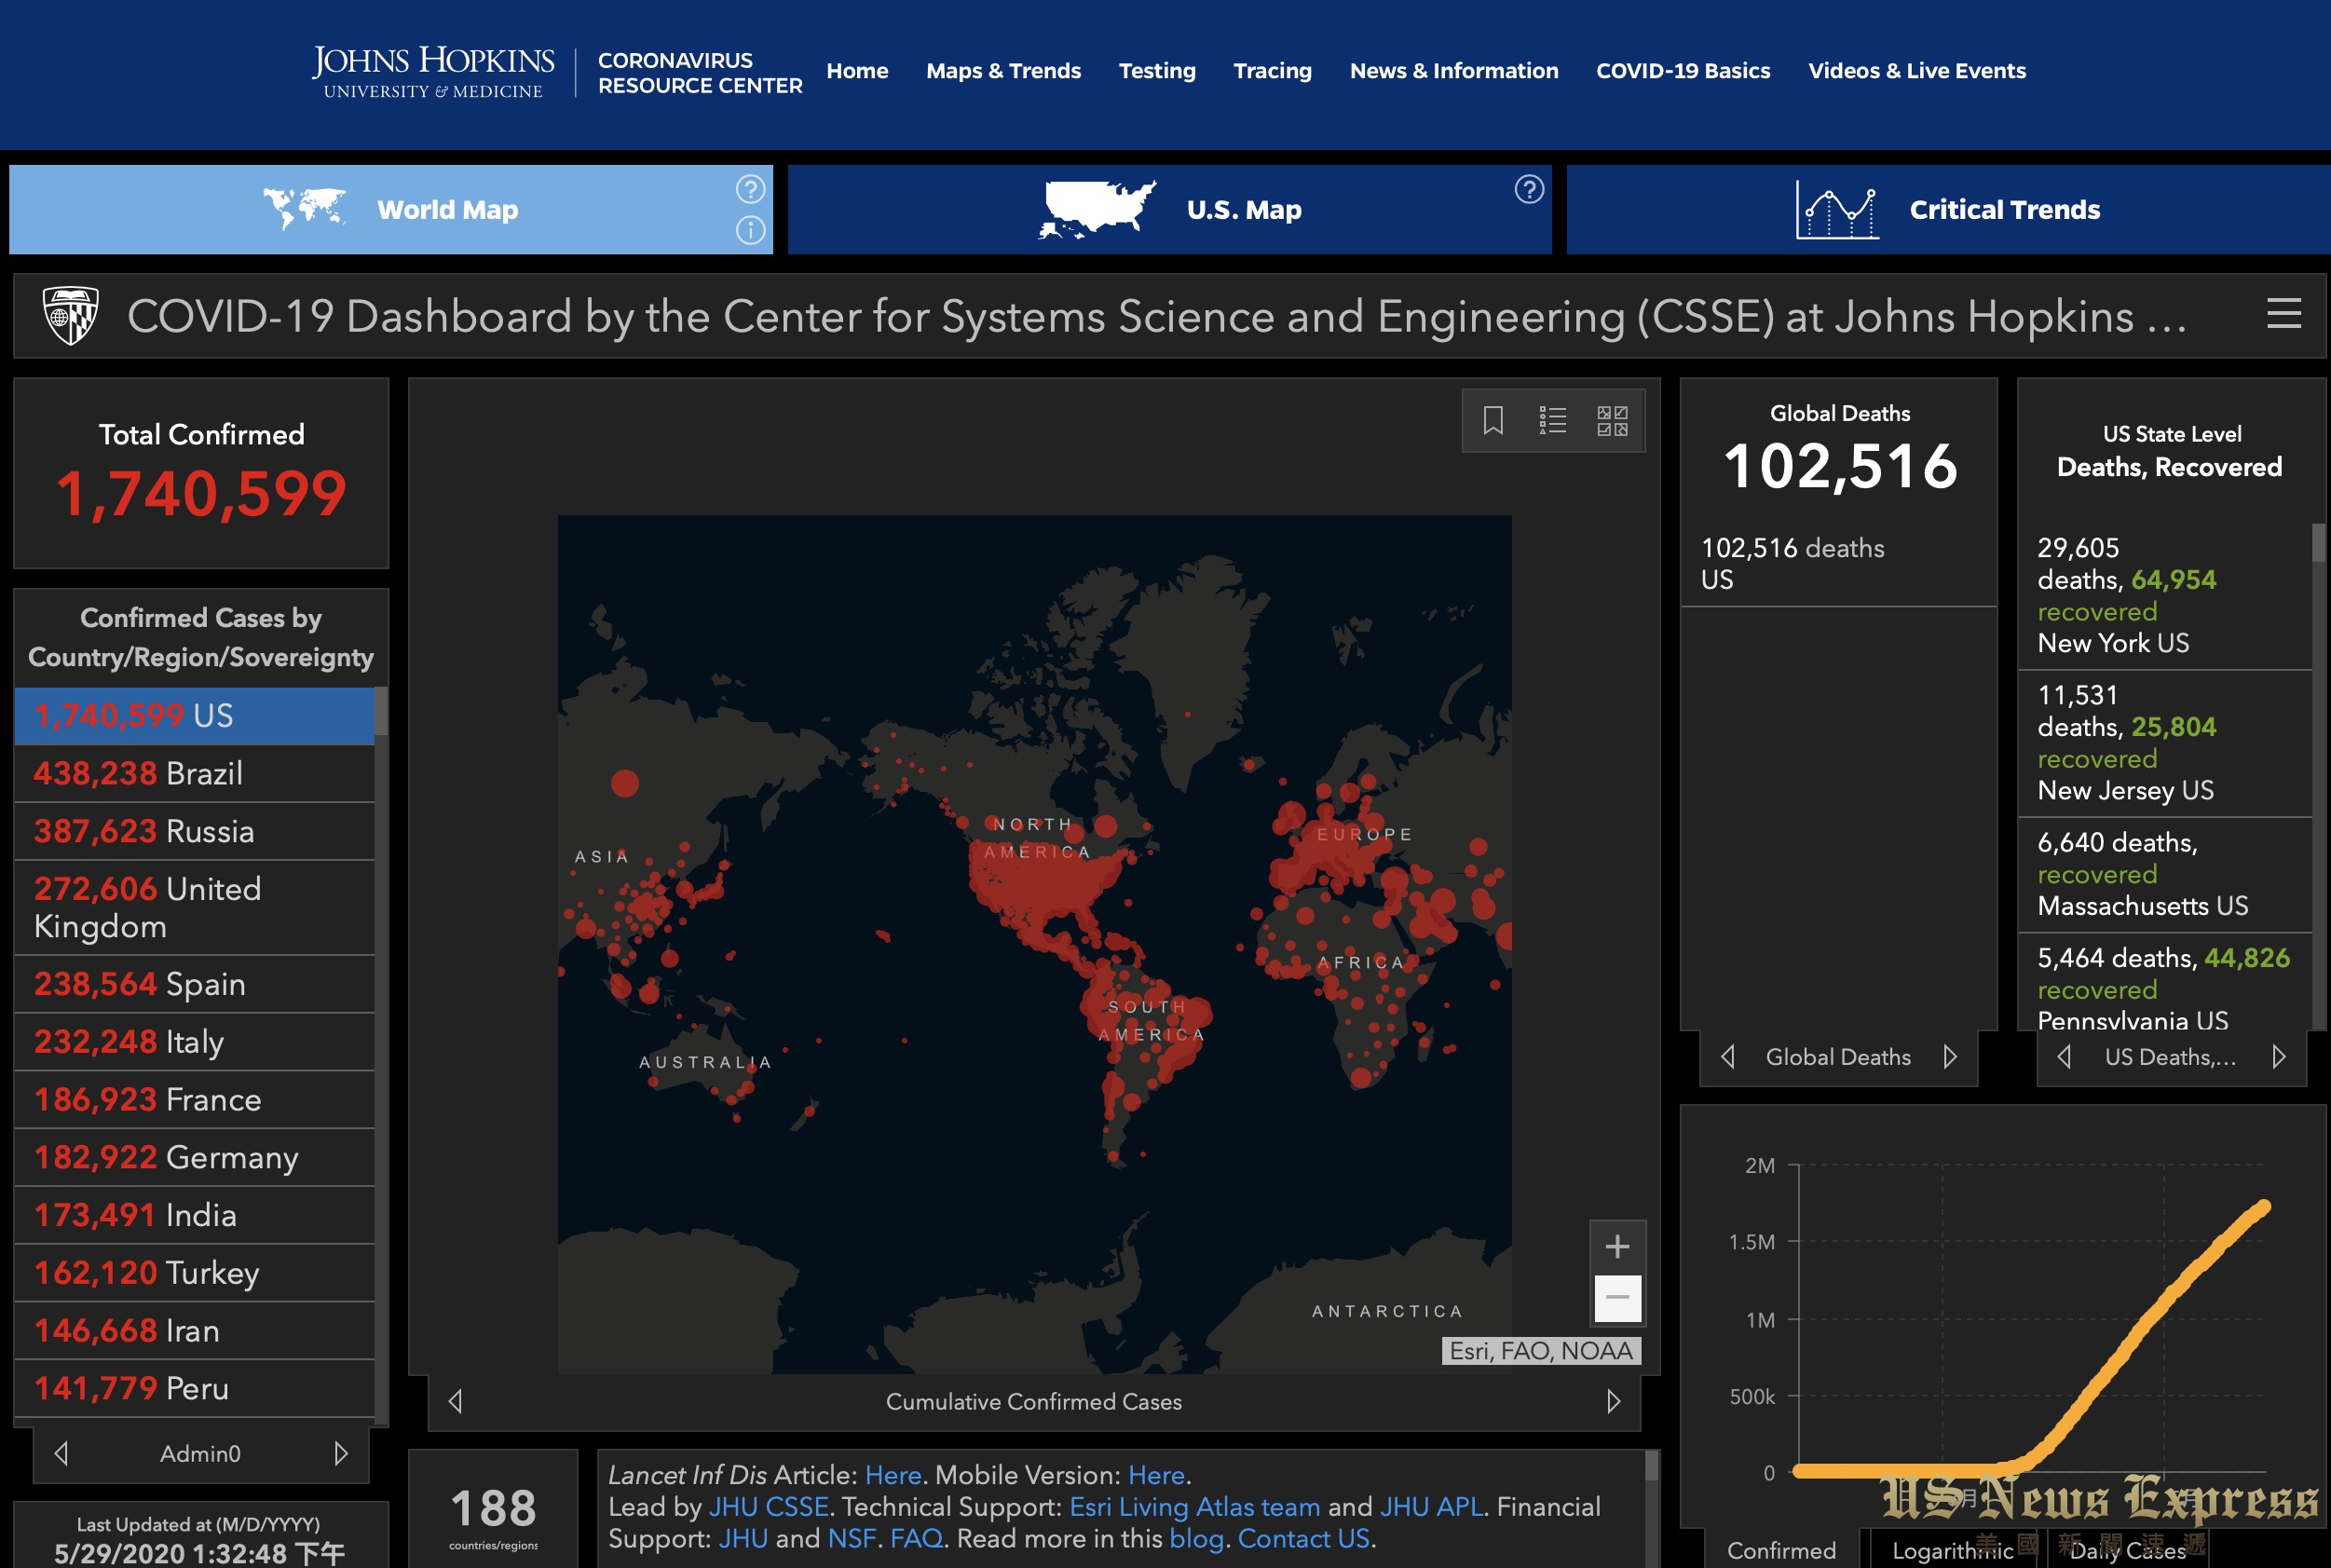Select the 438,238 Brazil row
This screenshot has width=2331, height=1568.
[x=195, y=774]
